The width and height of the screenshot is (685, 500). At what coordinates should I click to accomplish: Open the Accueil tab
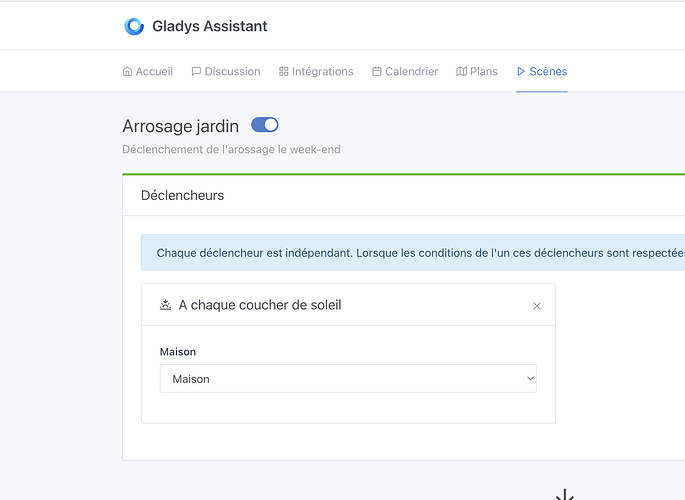(x=148, y=71)
